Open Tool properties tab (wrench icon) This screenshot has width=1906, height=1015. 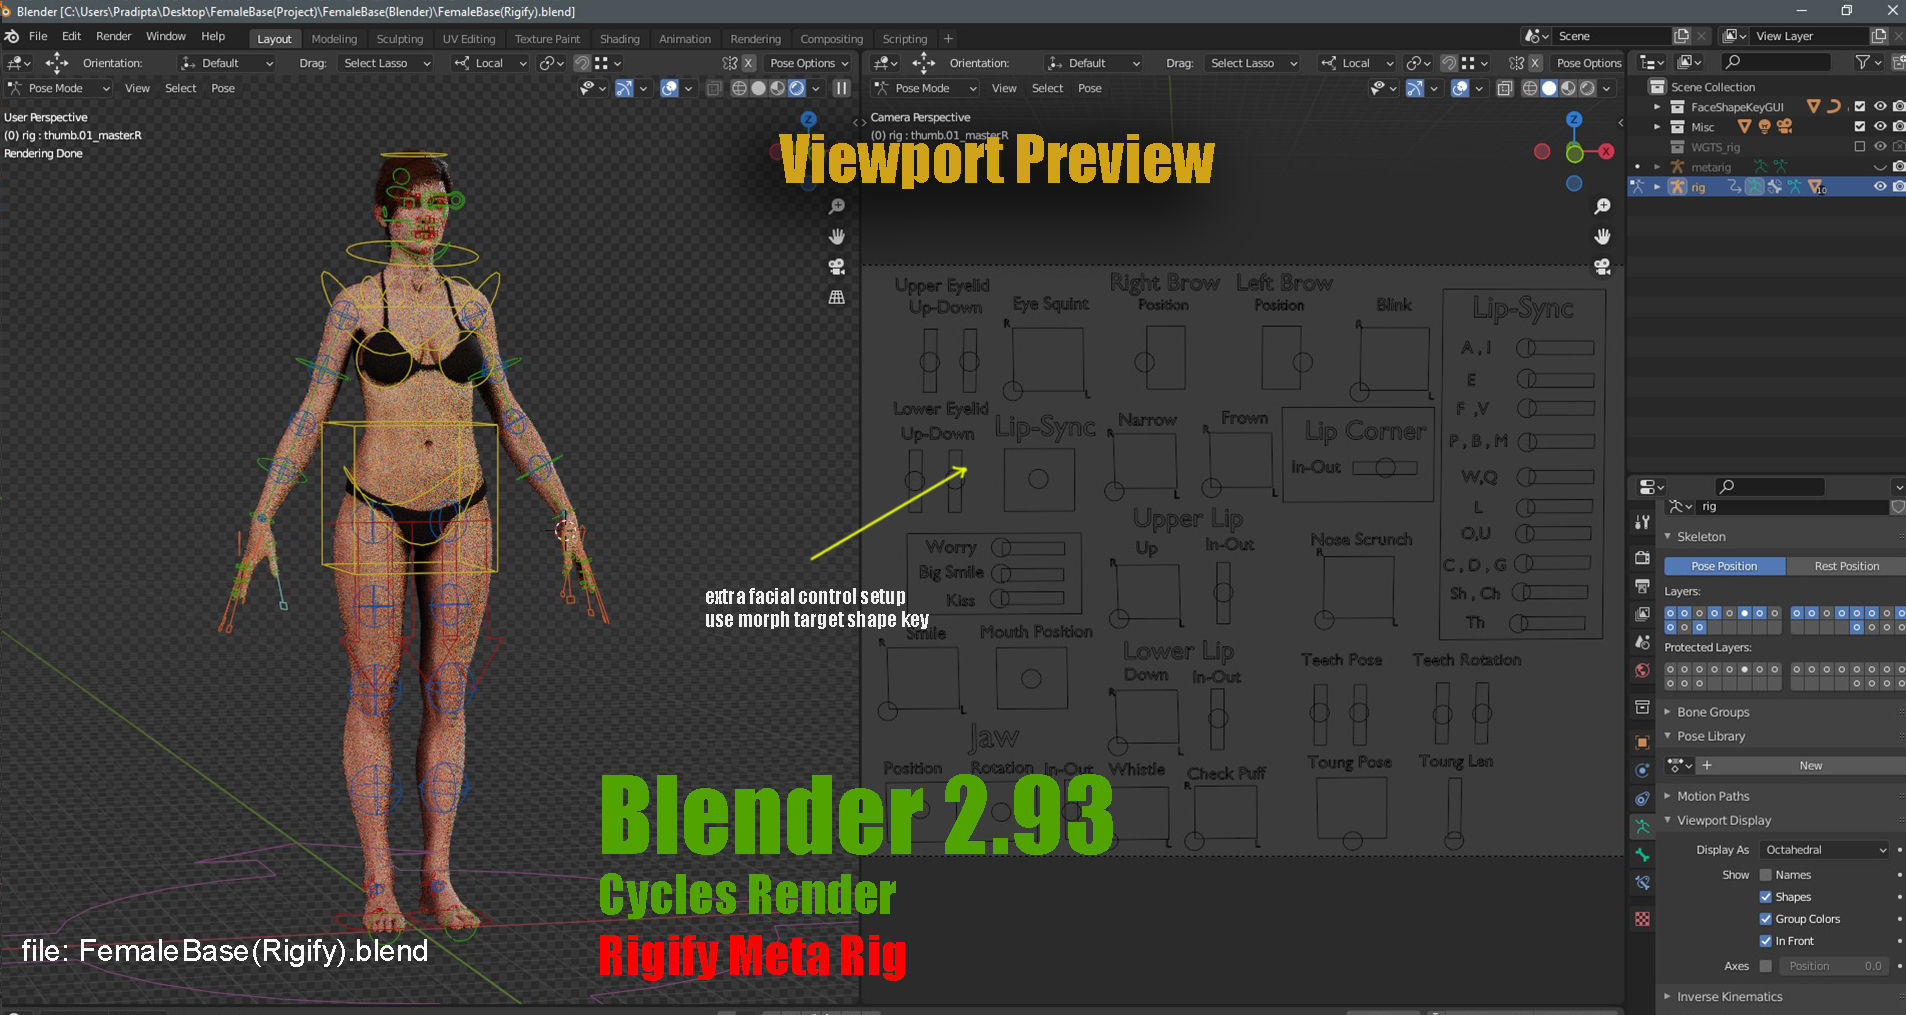point(1642,522)
